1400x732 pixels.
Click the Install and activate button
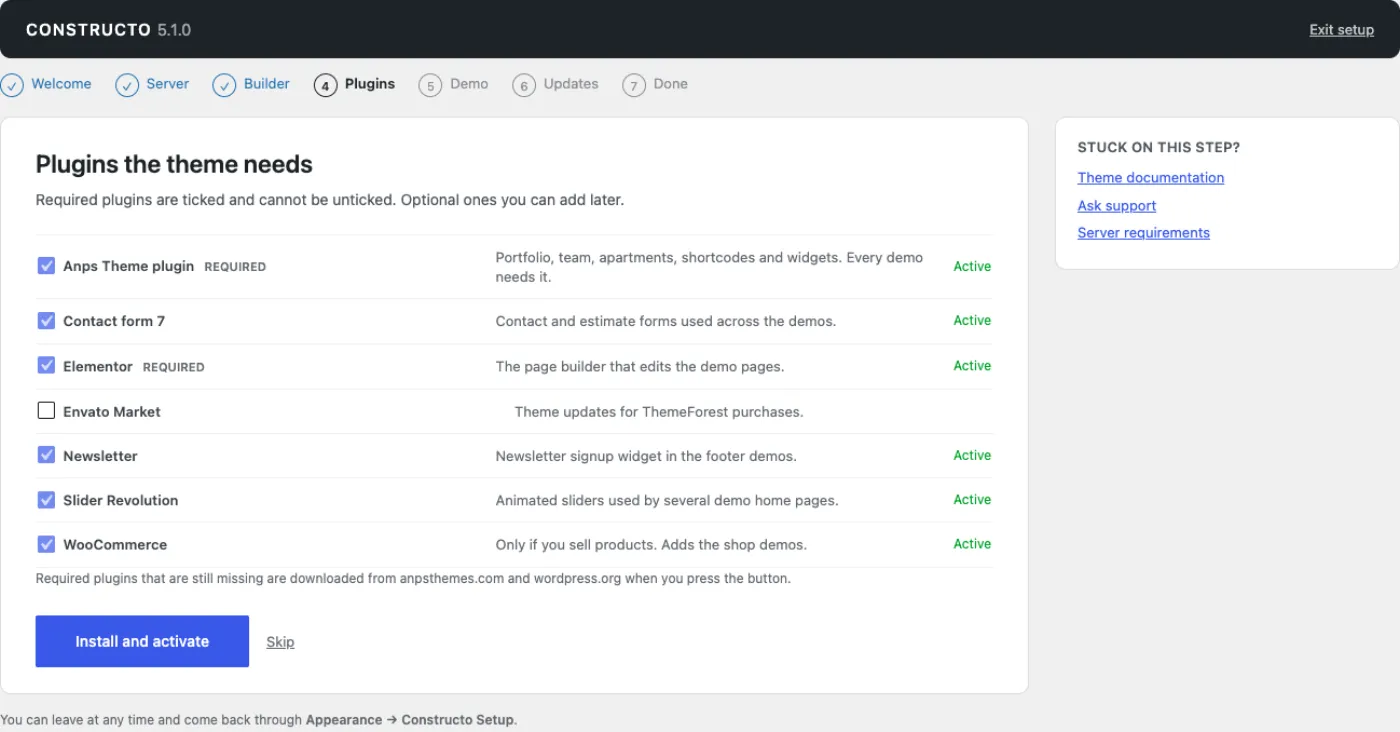pos(142,641)
